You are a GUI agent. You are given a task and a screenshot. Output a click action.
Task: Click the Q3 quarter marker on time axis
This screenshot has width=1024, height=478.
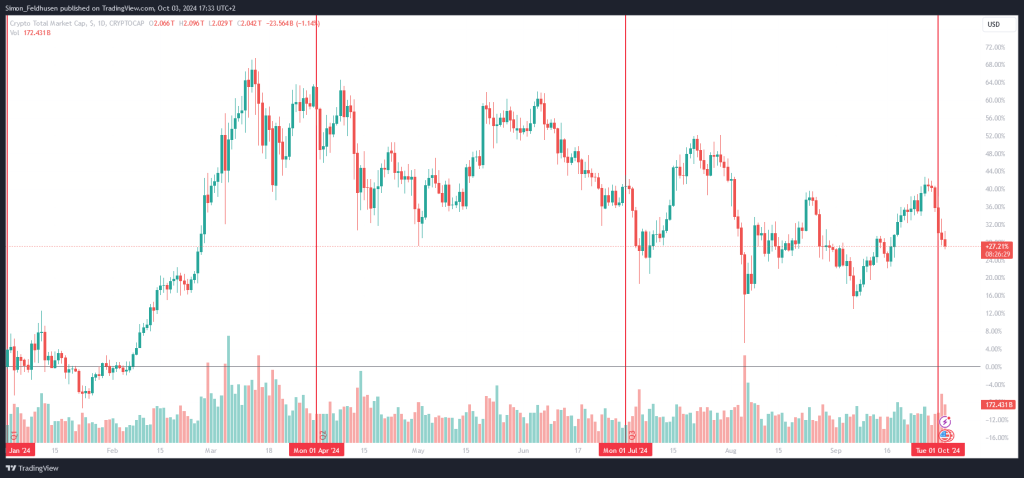pos(632,434)
